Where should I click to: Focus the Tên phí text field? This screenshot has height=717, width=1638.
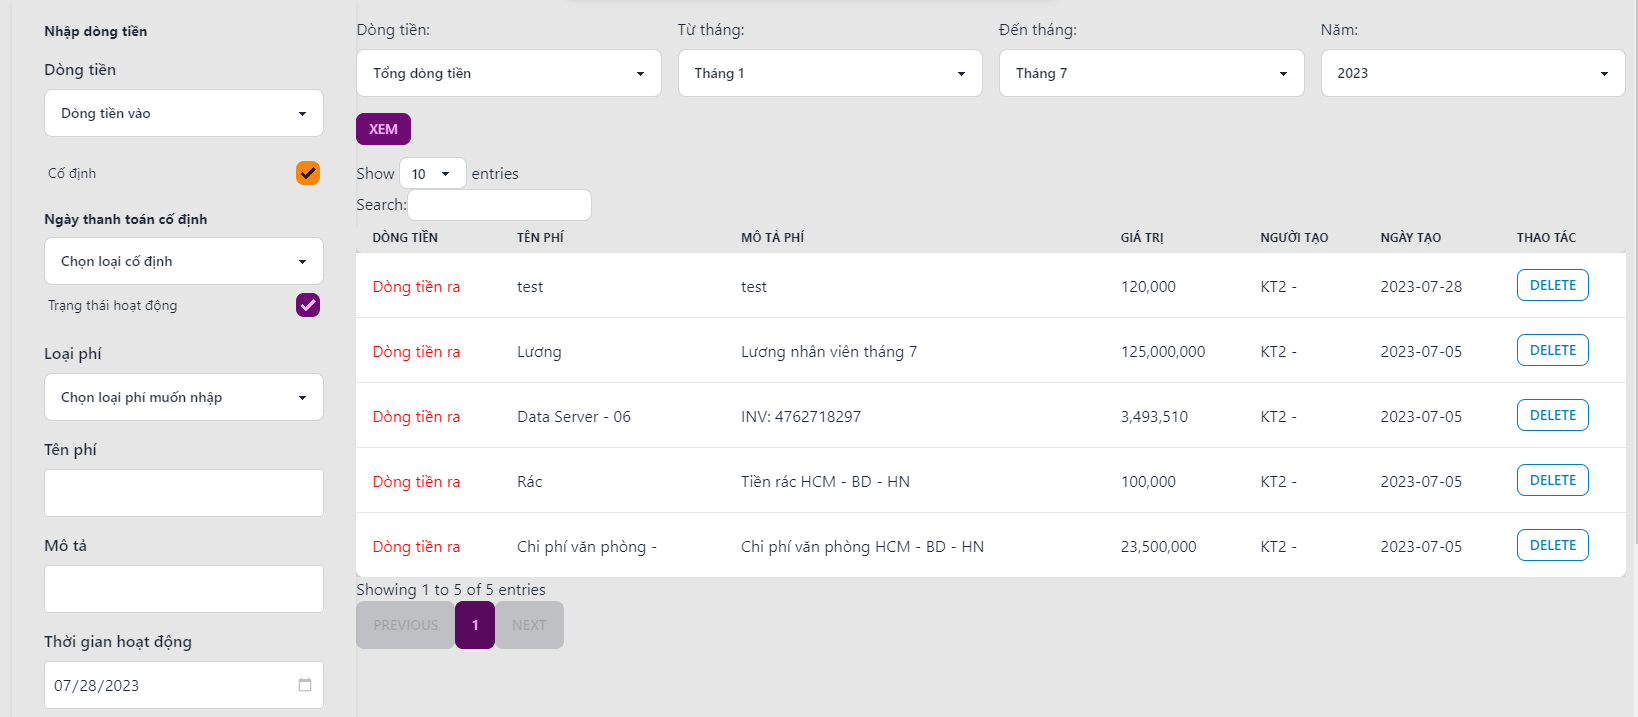(184, 493)
